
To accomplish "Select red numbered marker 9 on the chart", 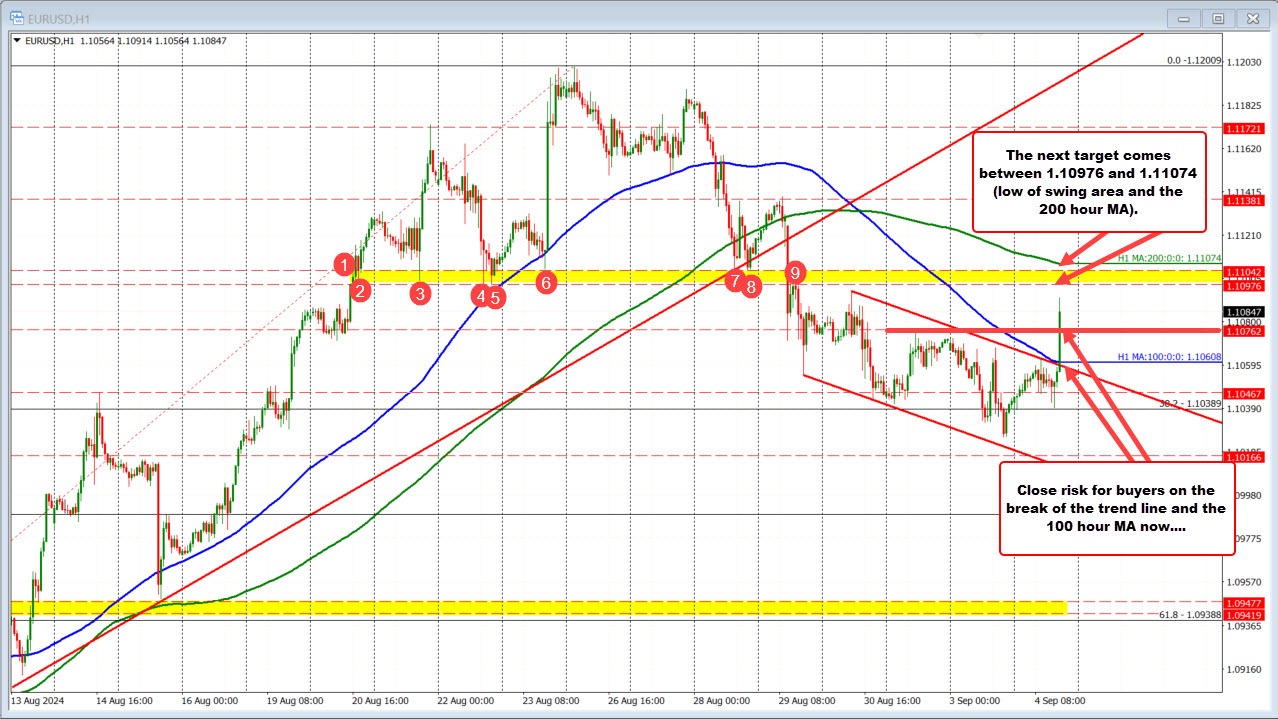I will click(795, 271).
